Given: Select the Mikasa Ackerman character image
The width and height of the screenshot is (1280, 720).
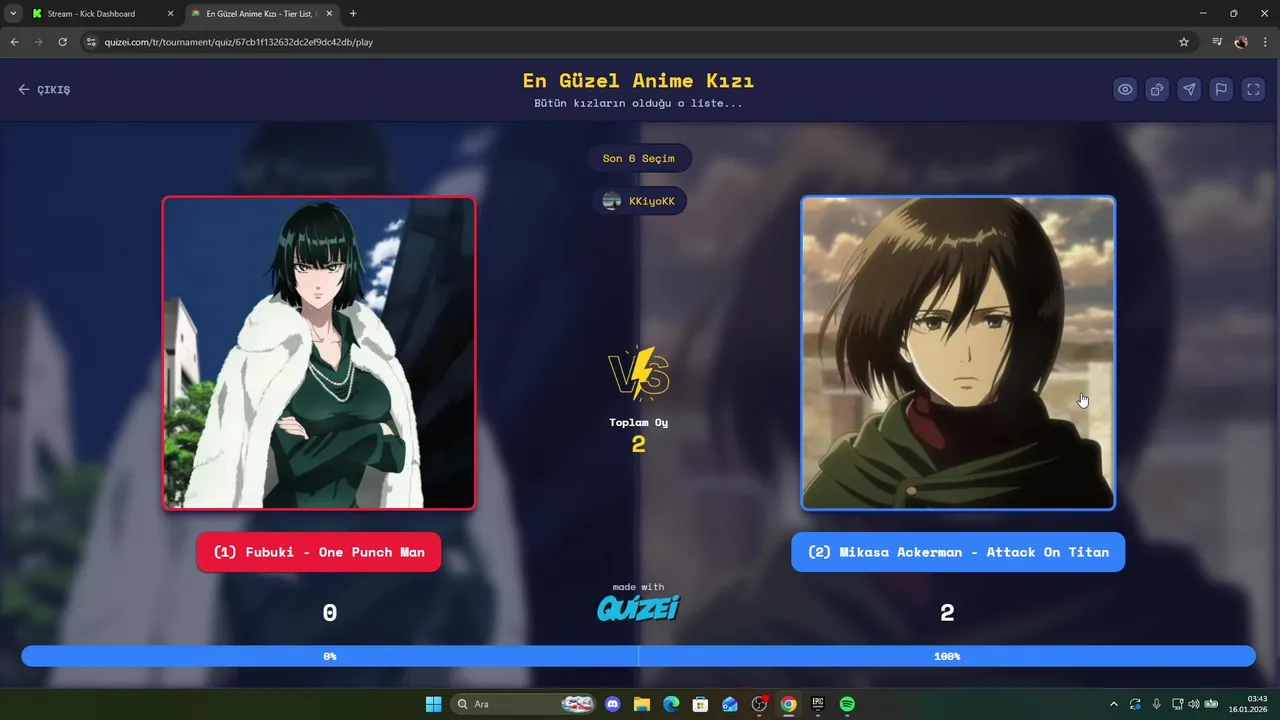Looking at the screenshot, I should tap(958, 353).
